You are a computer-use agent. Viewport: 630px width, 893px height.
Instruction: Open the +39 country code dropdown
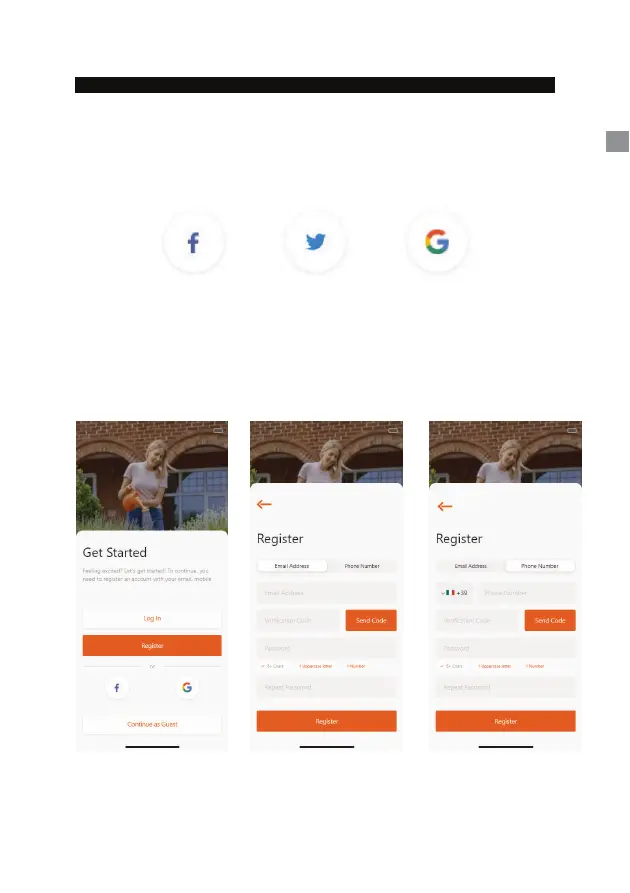pos(454,593)
